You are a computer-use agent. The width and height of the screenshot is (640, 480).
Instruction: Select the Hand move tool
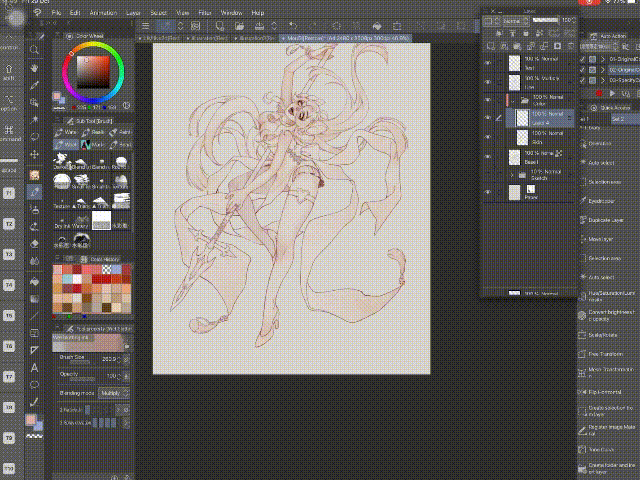35,67
